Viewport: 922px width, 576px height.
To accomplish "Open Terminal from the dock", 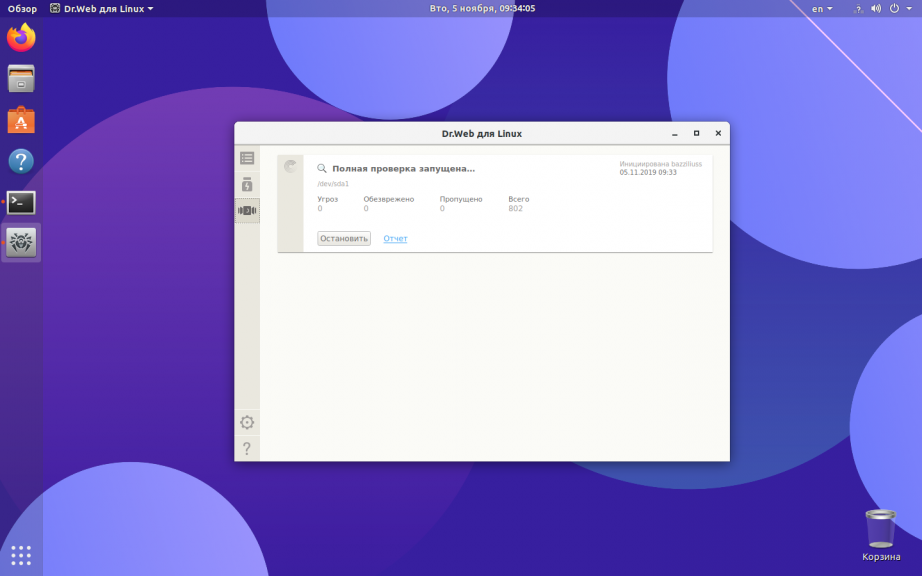I will coord(21,202).
